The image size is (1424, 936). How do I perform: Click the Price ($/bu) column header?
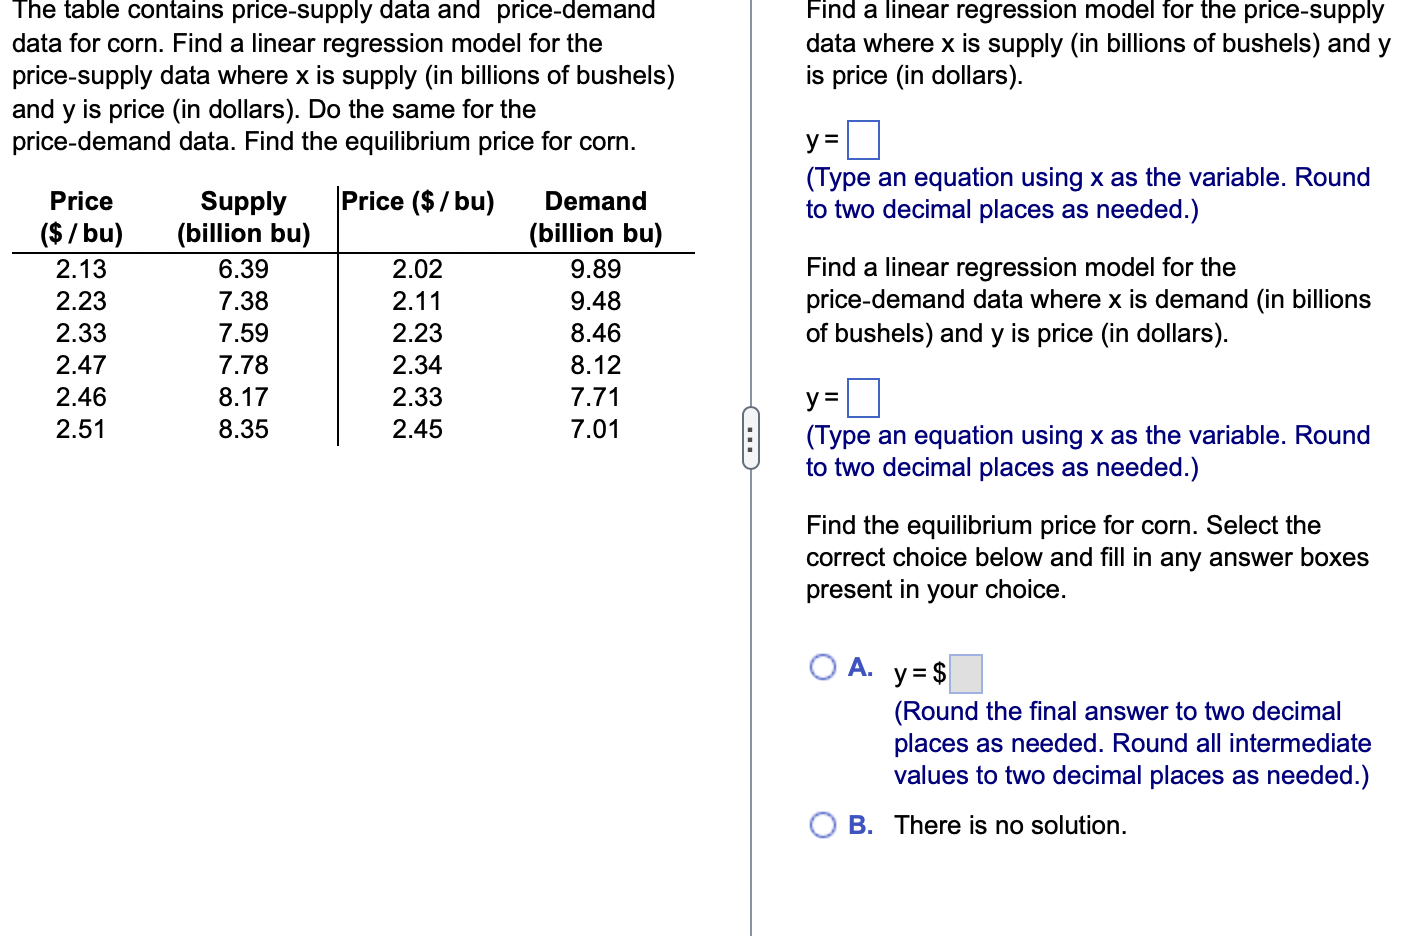(x=417, y=202)
